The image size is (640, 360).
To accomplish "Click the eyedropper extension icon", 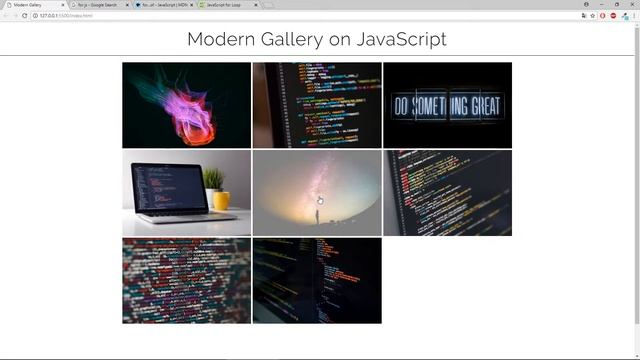I will click(x=624, y=16).
